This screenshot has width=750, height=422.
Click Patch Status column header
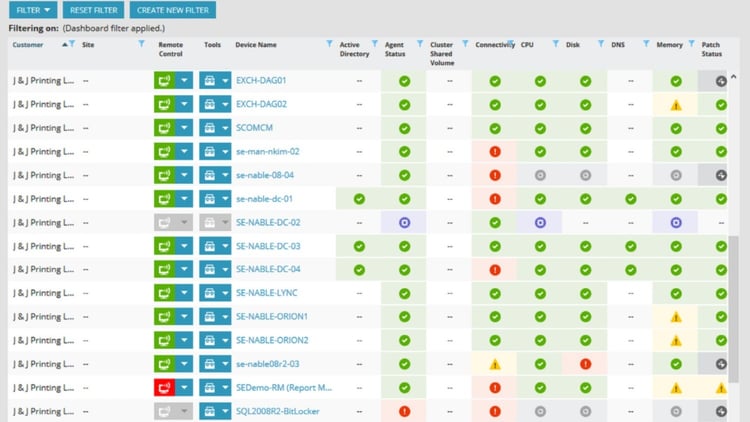tap(711, 49)
